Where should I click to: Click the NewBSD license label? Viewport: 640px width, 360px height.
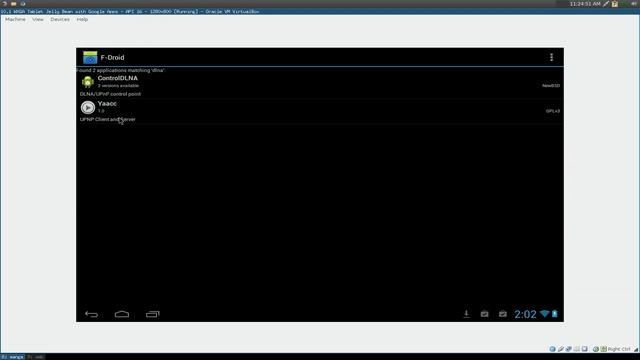click(551, 86)
